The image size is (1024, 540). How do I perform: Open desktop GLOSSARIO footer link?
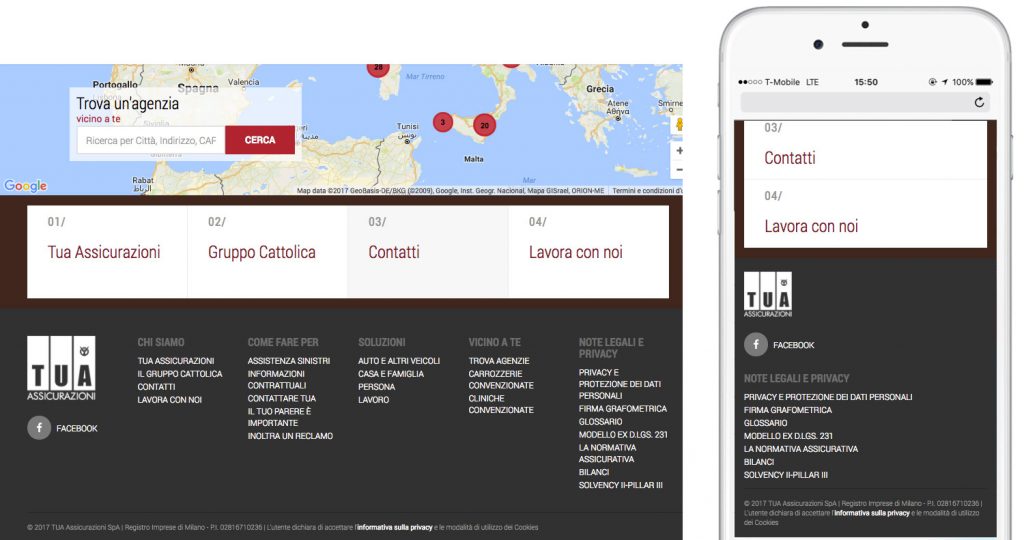point(600,422)
